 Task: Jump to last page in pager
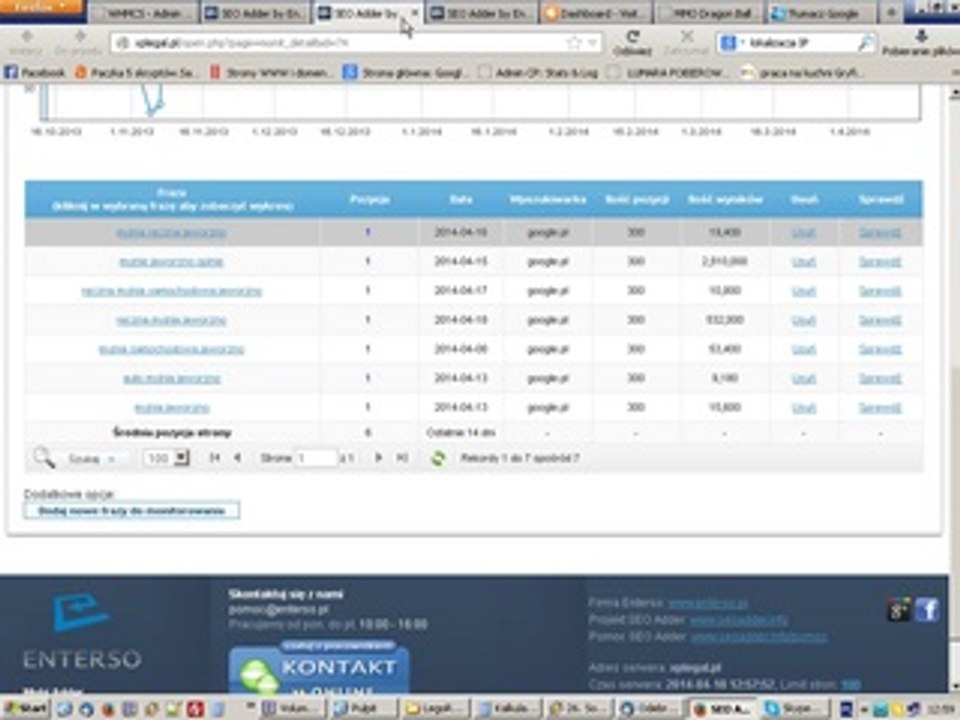[402, 457]
